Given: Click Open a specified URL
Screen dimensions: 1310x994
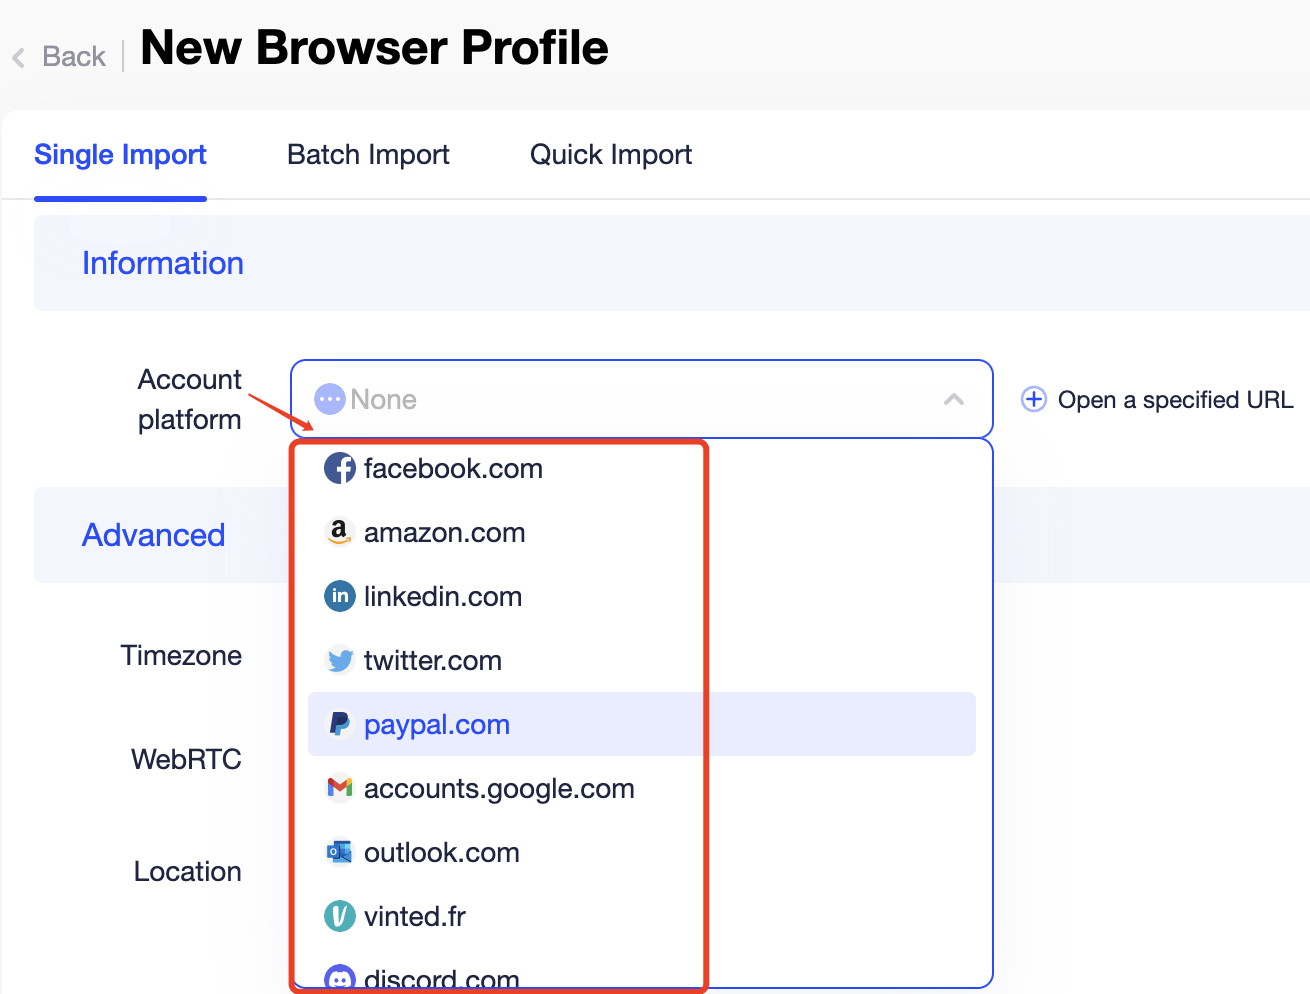Looking at the screenshot, I should [1157, 399].
